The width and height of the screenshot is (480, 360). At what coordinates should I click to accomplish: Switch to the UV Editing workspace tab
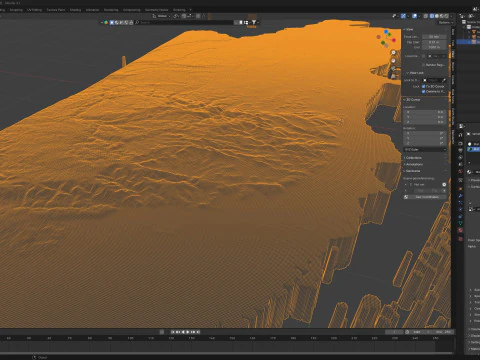coord(34,10)
